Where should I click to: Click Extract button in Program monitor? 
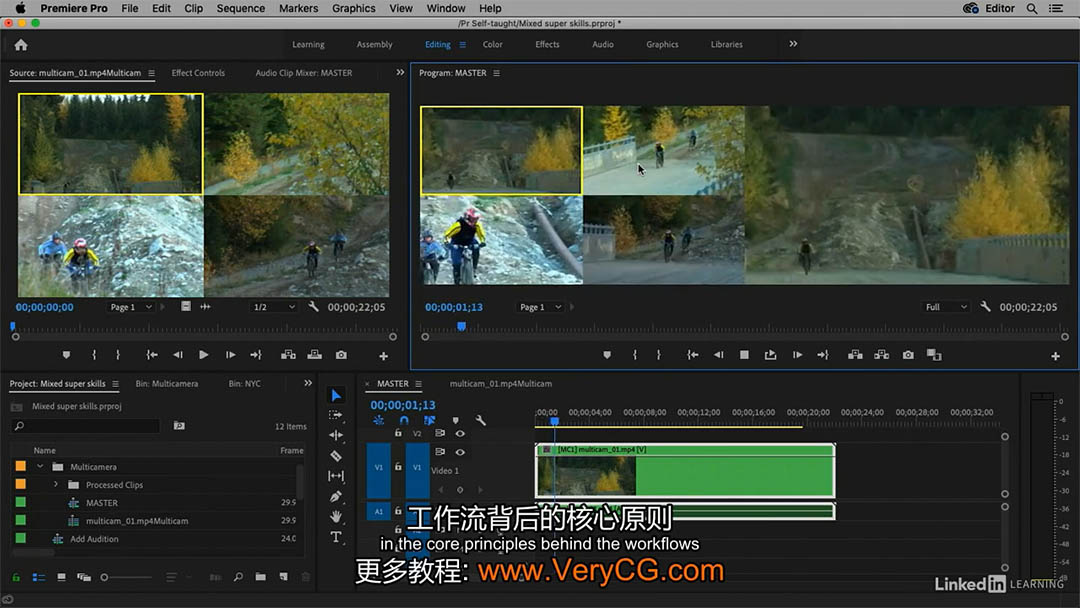click(x=882, y=355)
